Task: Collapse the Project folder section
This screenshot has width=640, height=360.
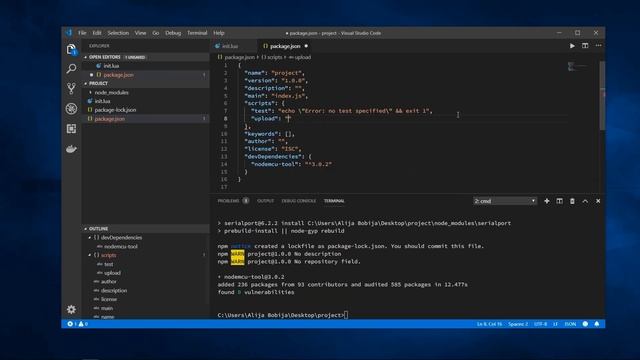Action: coord(86,83)
